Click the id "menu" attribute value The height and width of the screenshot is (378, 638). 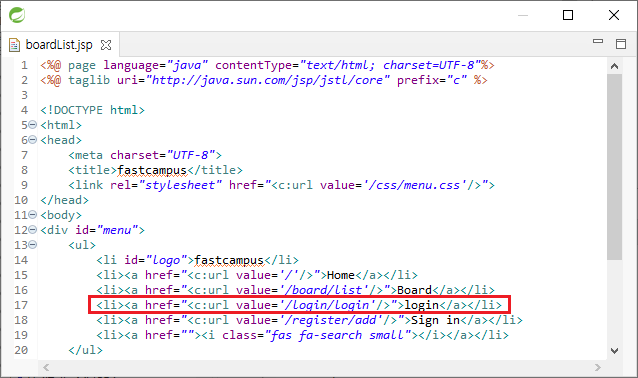coord(117,230)
